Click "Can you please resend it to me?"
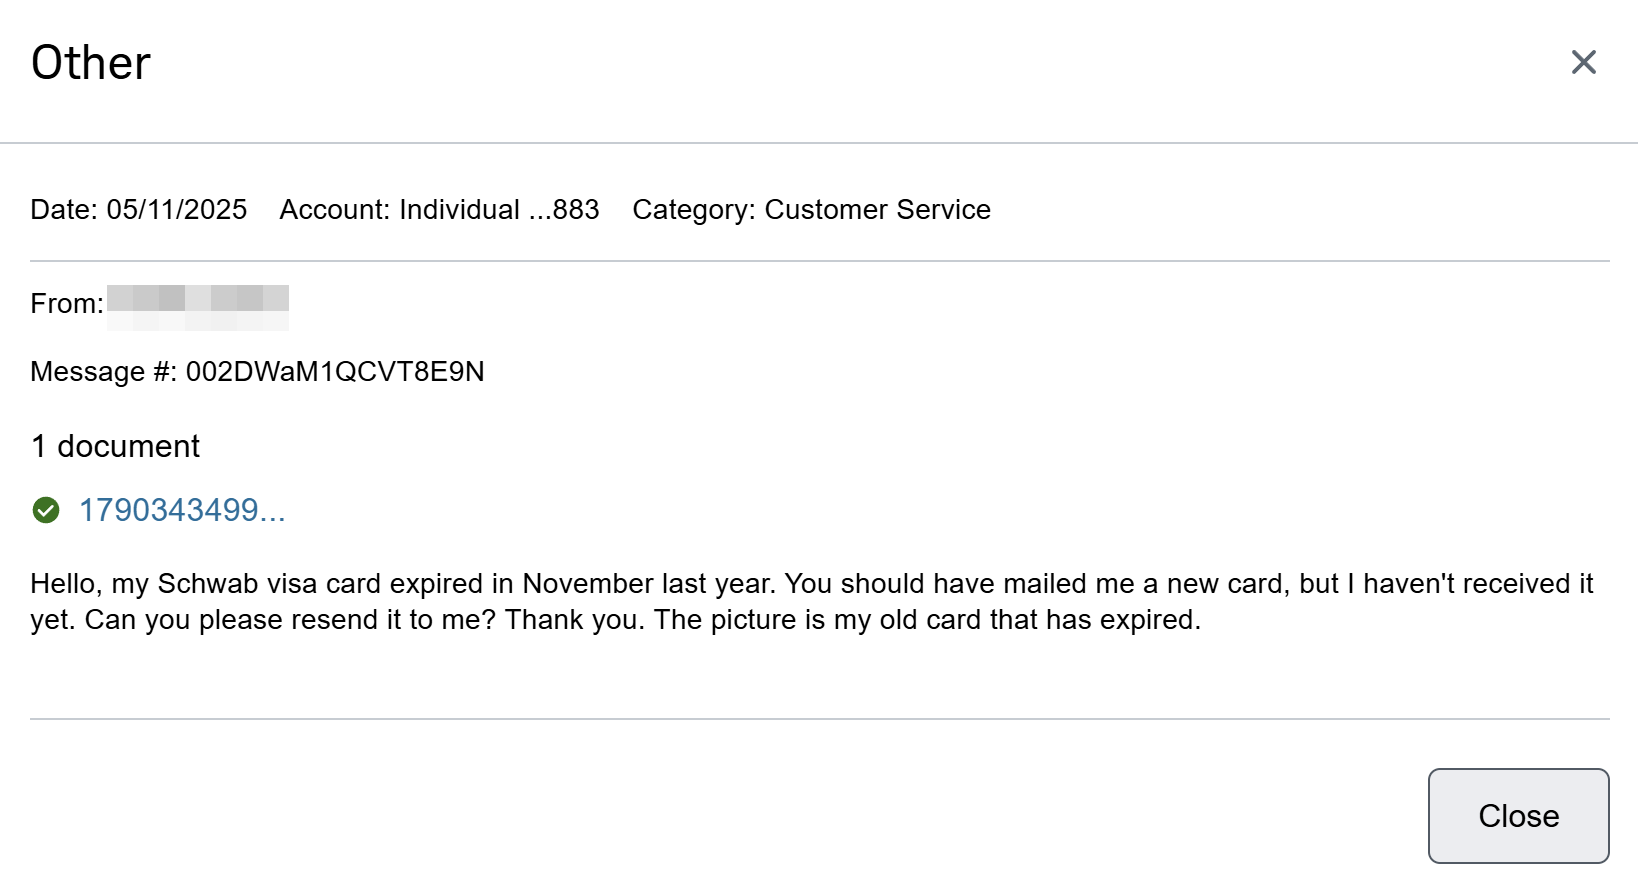1638x889 pixels. pos(290,620)
